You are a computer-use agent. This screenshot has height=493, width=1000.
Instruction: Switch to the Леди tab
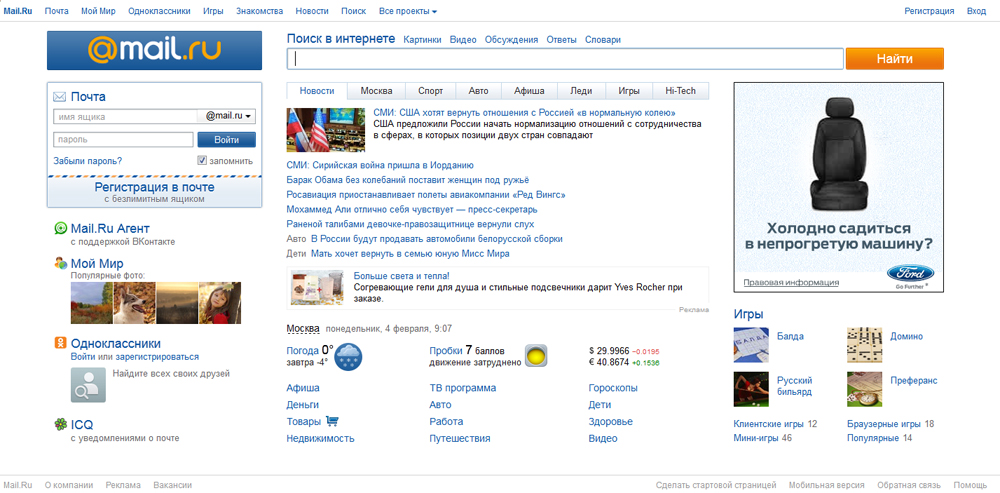pos(581,91)
